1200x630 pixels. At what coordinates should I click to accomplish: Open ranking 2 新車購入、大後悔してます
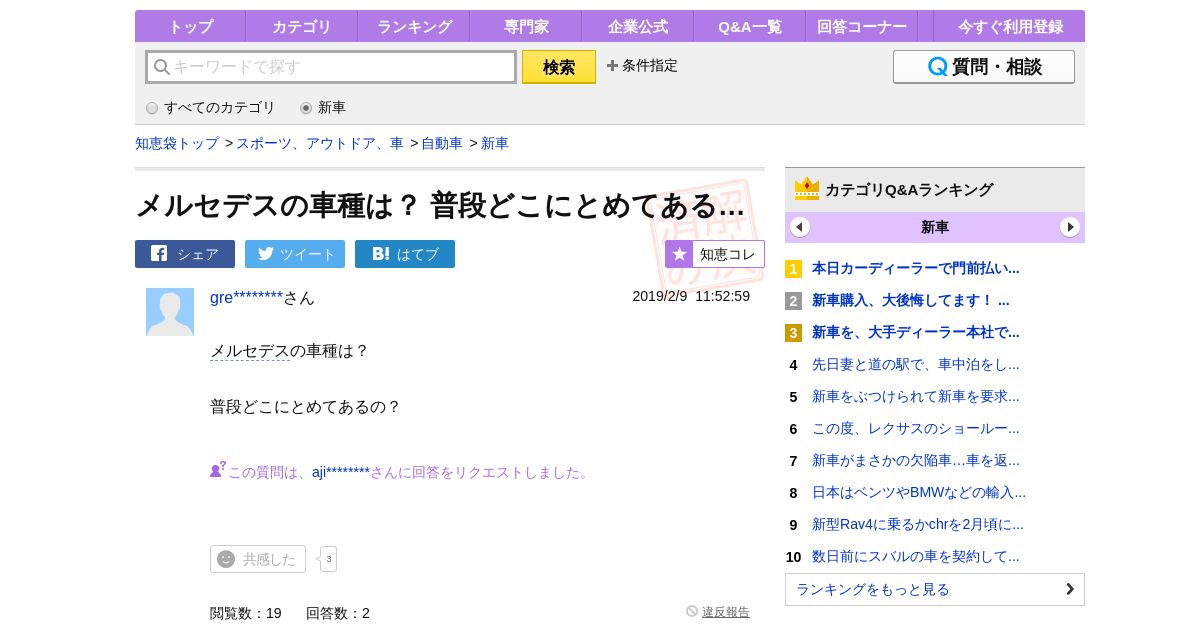pyautogui.click(x=911, y=300)
